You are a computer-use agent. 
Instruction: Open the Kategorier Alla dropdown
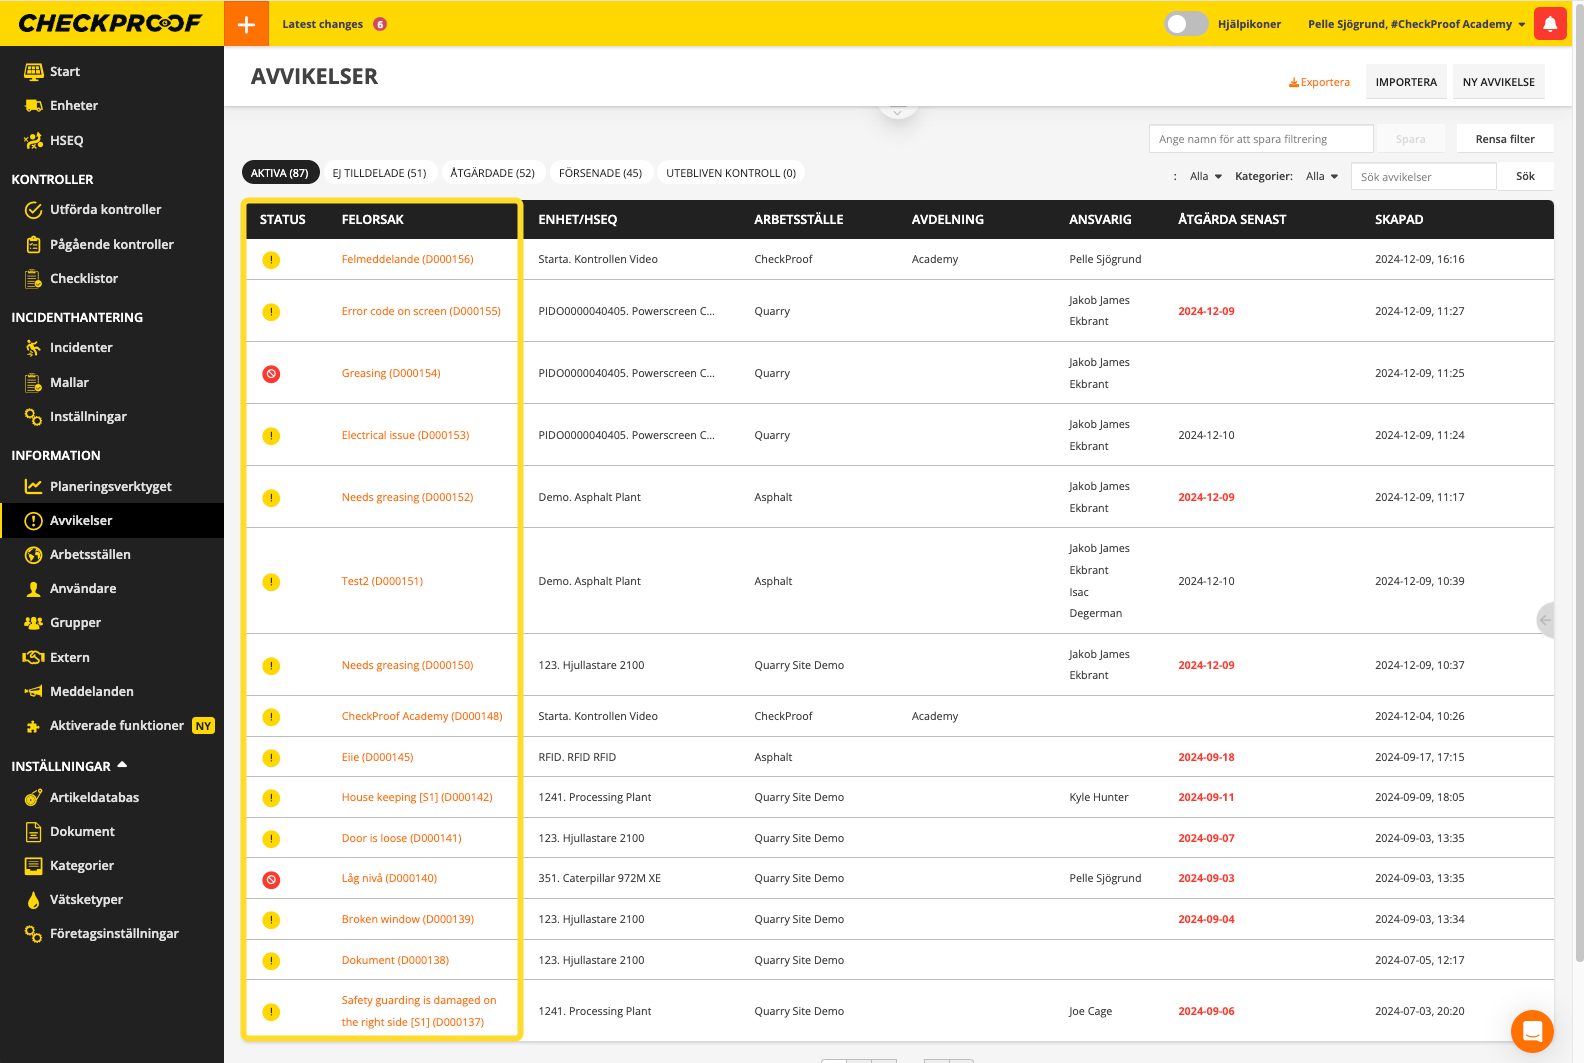(1321, 177)
